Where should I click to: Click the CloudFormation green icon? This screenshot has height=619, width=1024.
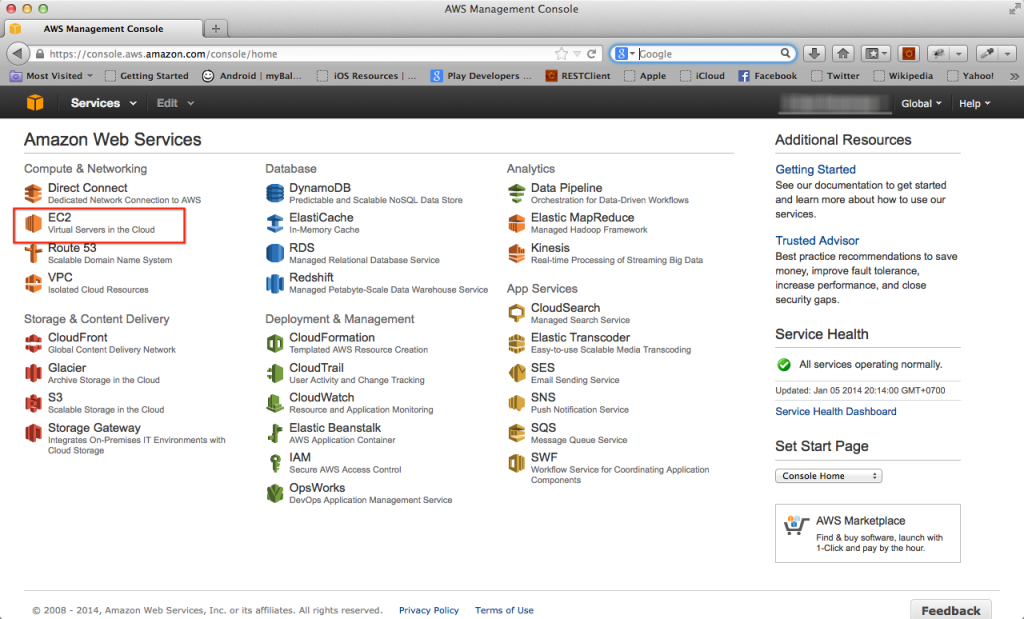tap(275, 343)
